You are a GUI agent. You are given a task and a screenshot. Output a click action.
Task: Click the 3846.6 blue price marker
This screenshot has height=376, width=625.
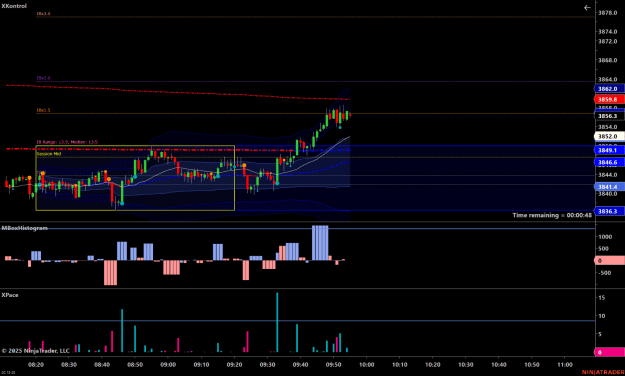609,162
